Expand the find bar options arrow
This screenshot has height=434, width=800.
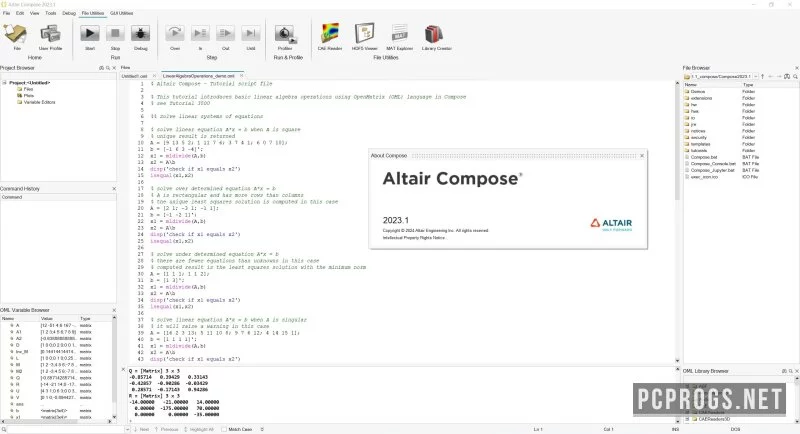[x=262, y=429]
